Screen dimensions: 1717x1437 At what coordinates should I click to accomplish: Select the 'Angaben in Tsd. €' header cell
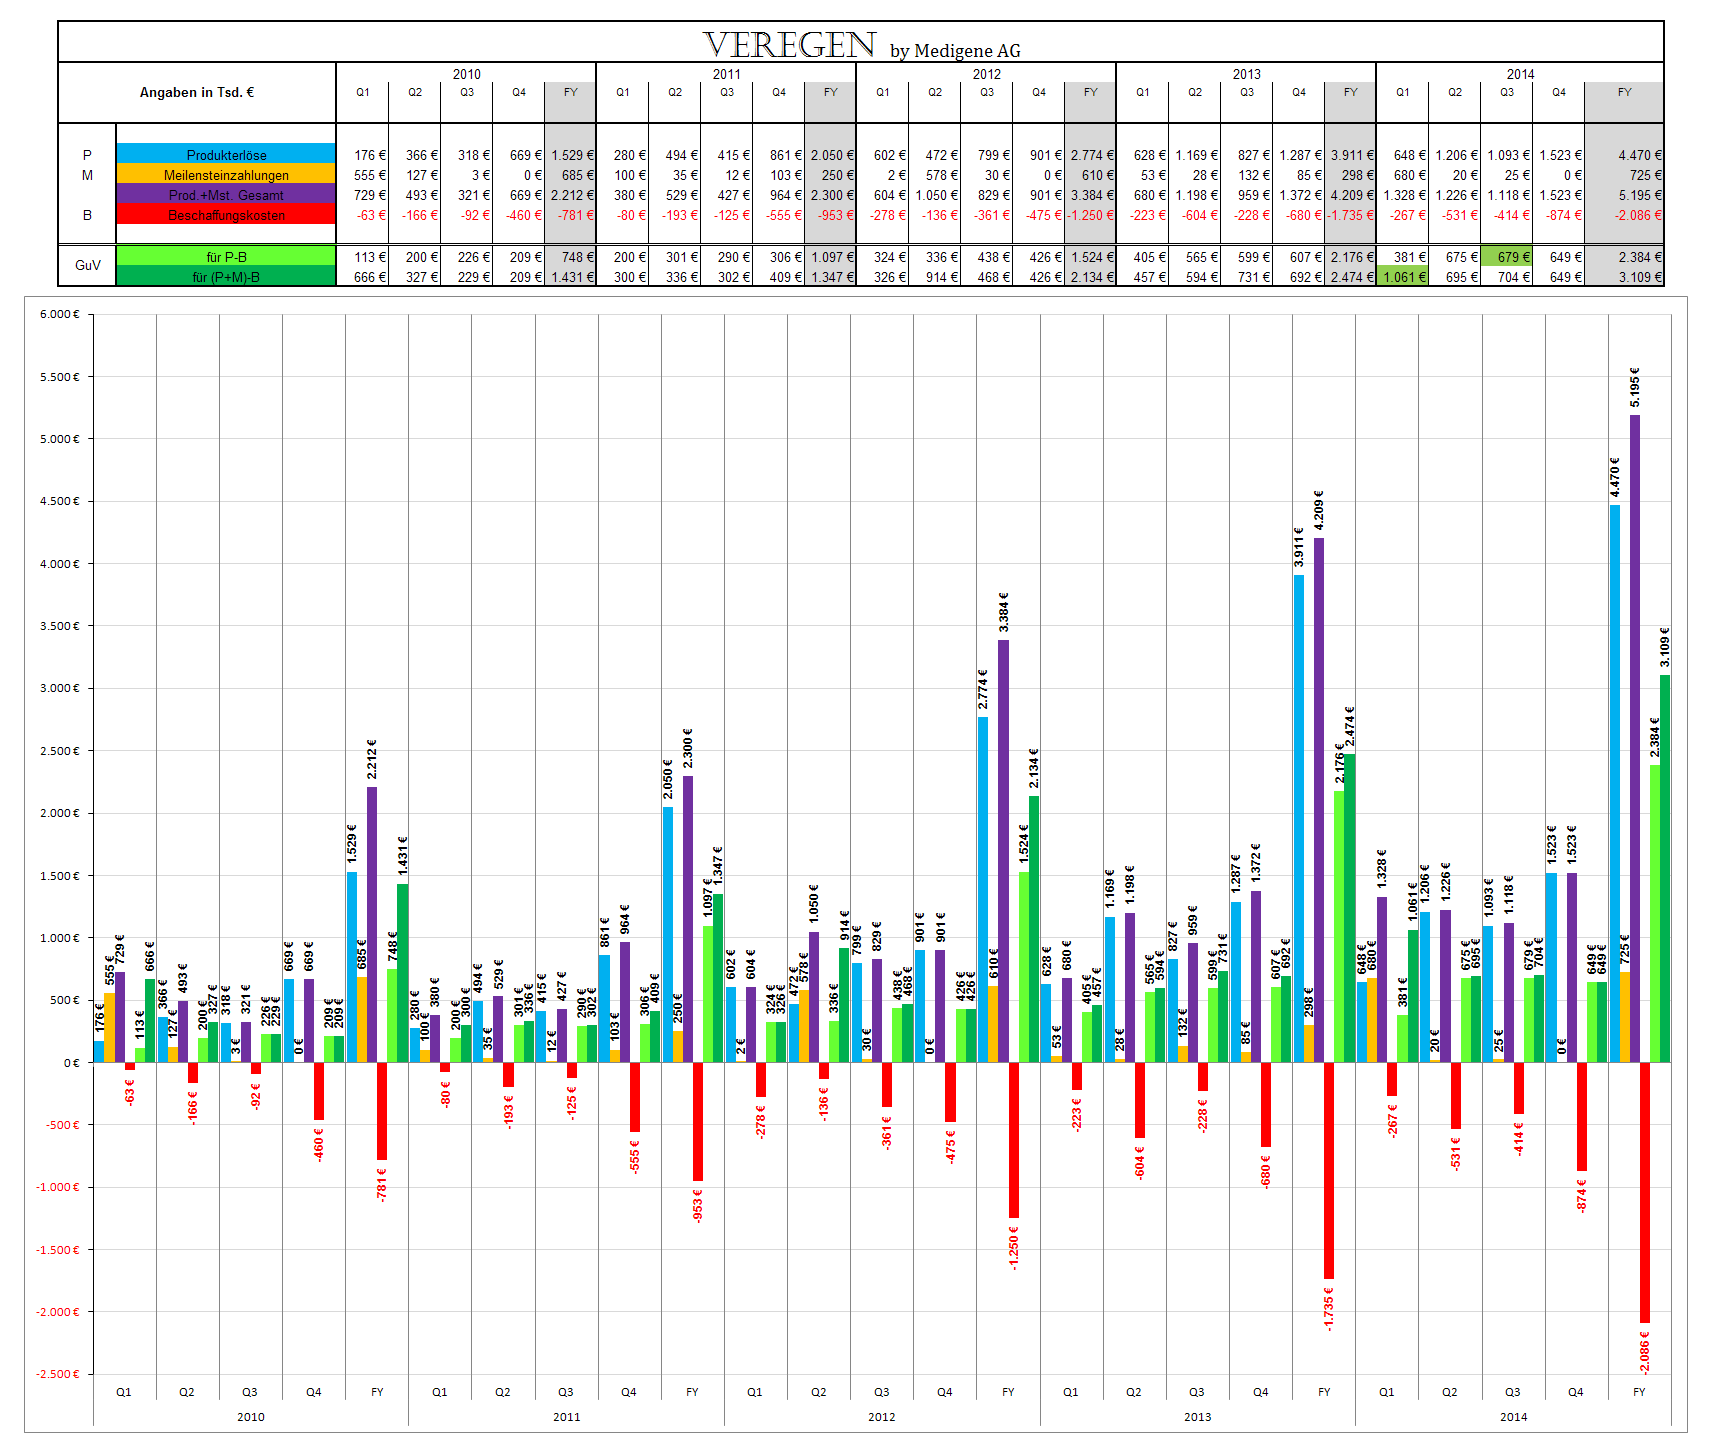pyautogui.click(x=197, y=93)
